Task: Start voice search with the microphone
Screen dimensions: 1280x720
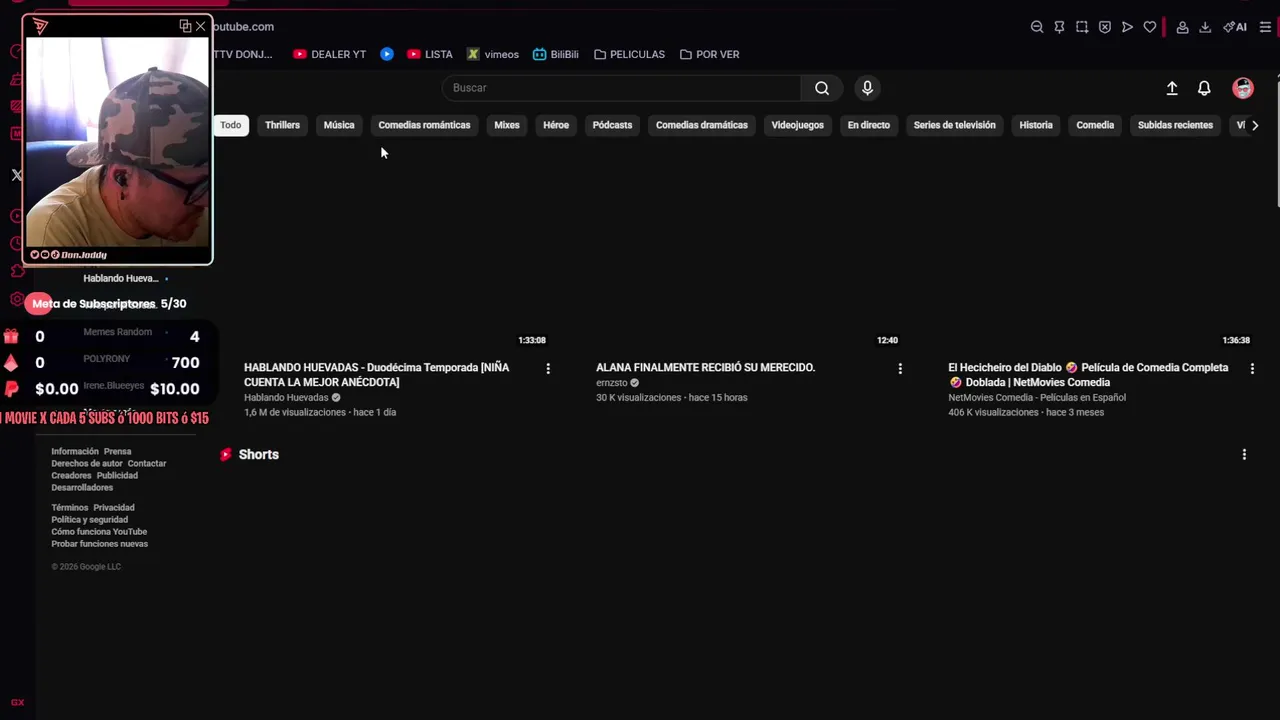Action: click(867, 88)
